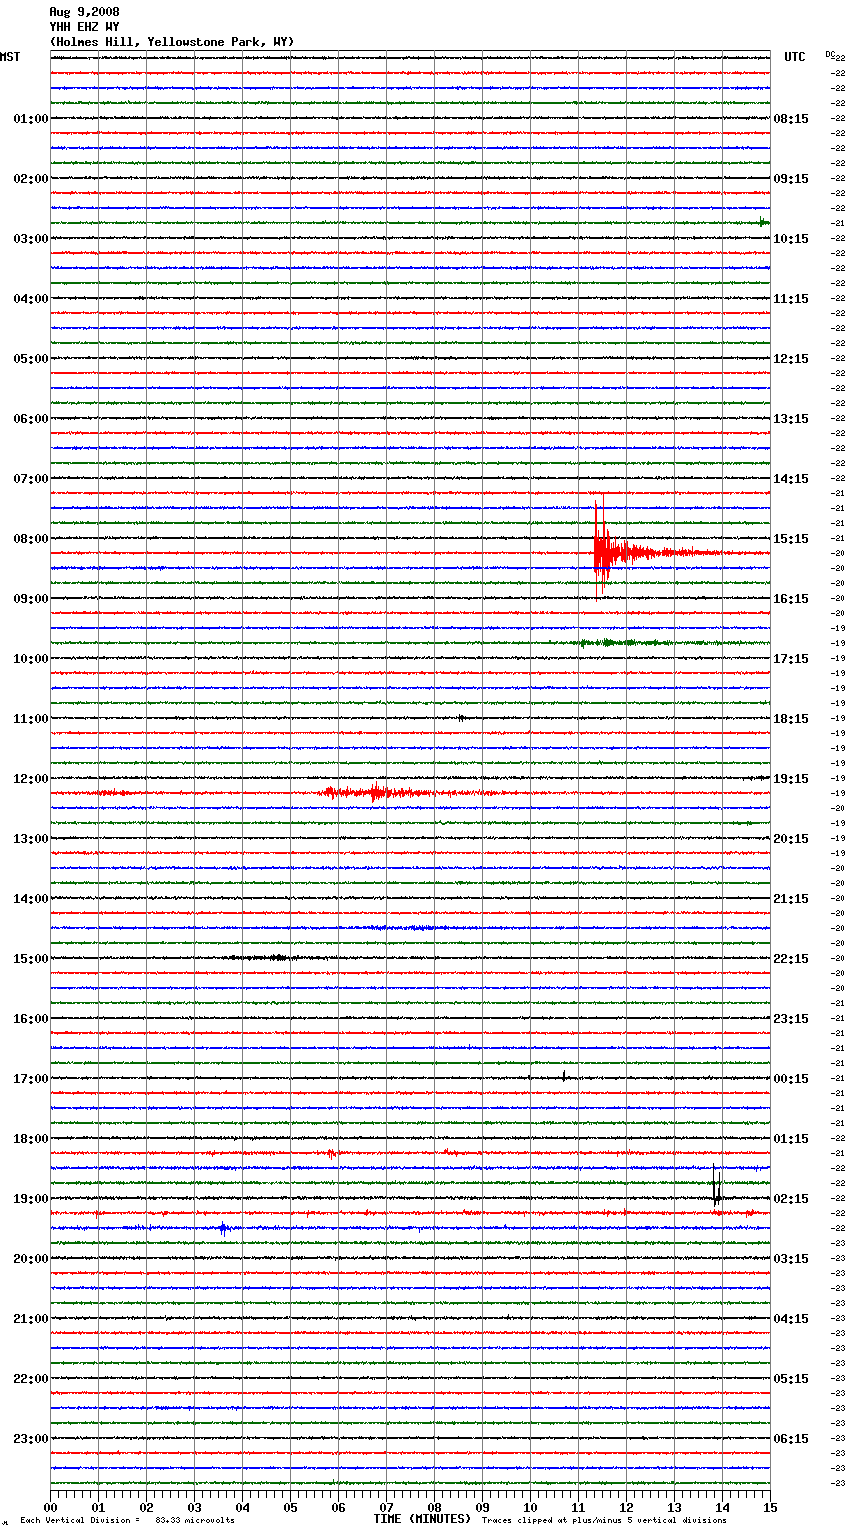Click the UTC column header
The width and height of the screenshot is (850, 1534).
coord(795,58)
